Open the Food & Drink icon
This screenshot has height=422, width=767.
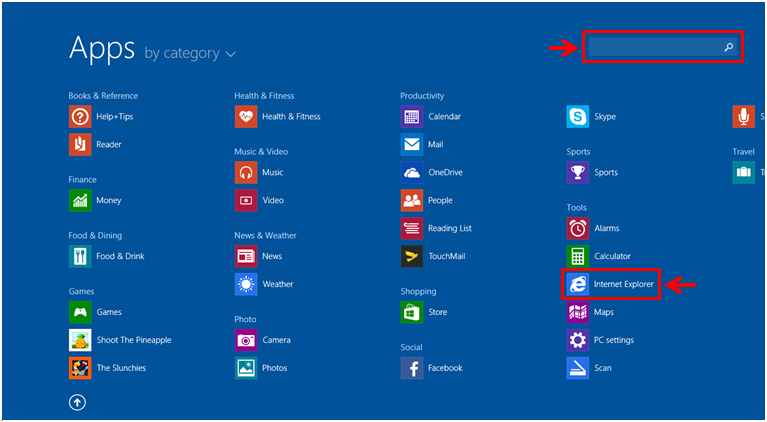(80, 256)
